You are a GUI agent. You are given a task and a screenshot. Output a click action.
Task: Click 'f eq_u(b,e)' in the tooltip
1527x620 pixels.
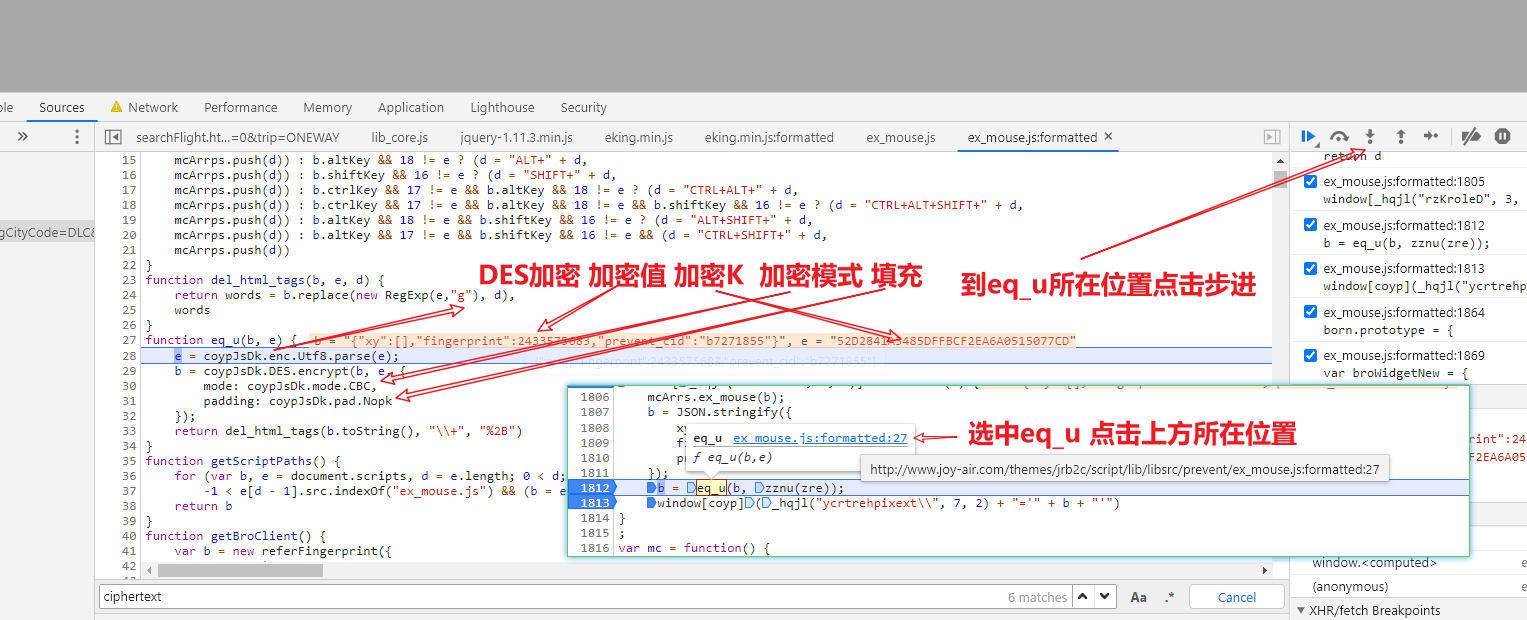(732, 458)
